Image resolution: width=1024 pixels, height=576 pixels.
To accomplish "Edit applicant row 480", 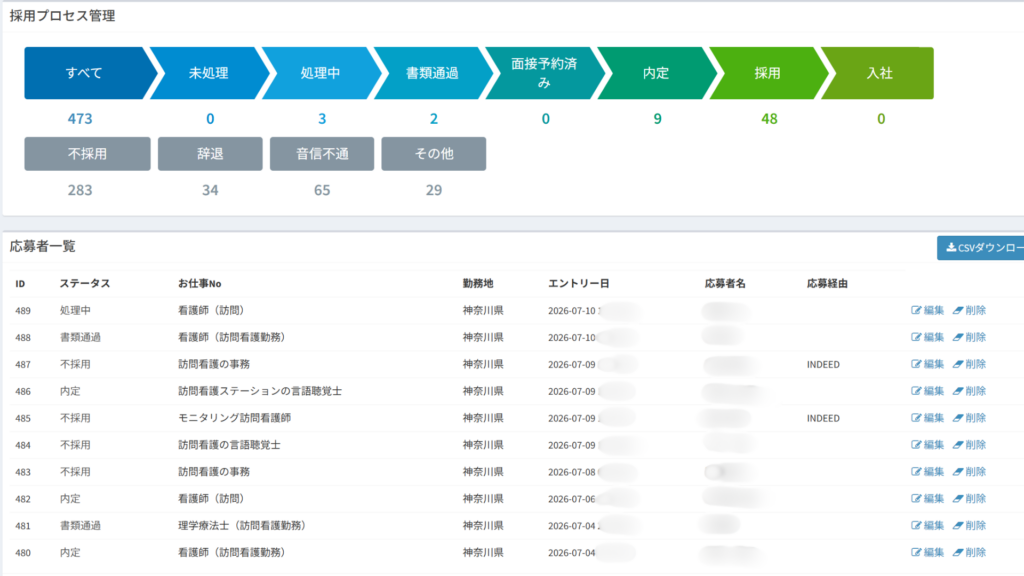I will point(927,552).
